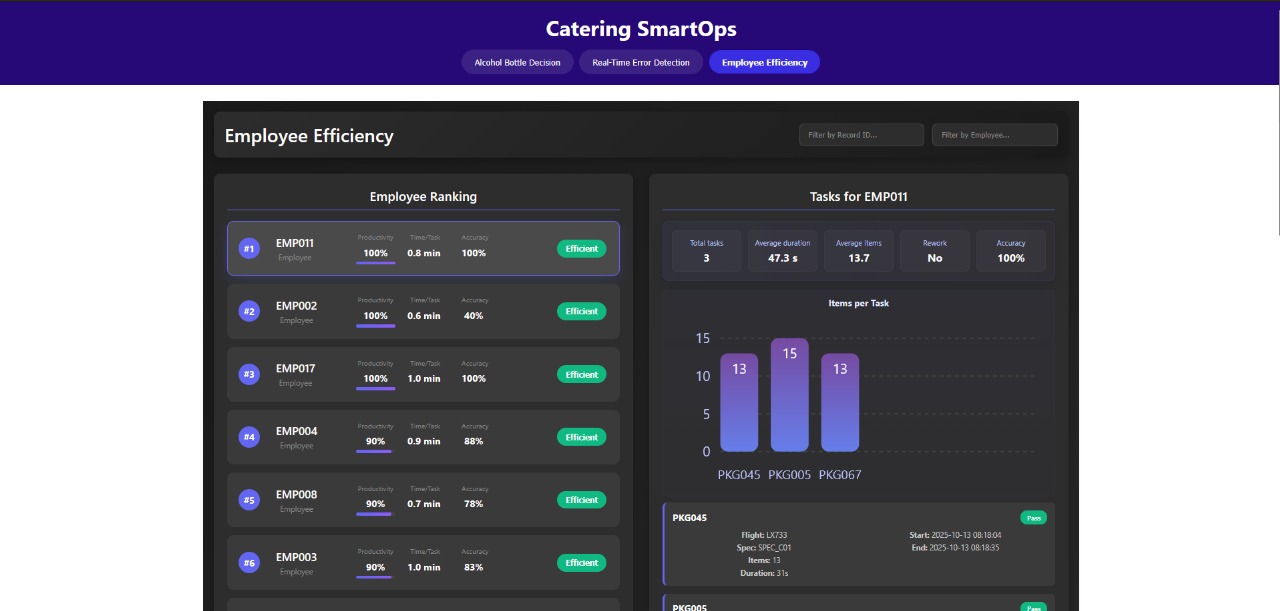Screen dimensions: 1280x611
Task: Click the #5 rank badge
Action: pos(249,500)
